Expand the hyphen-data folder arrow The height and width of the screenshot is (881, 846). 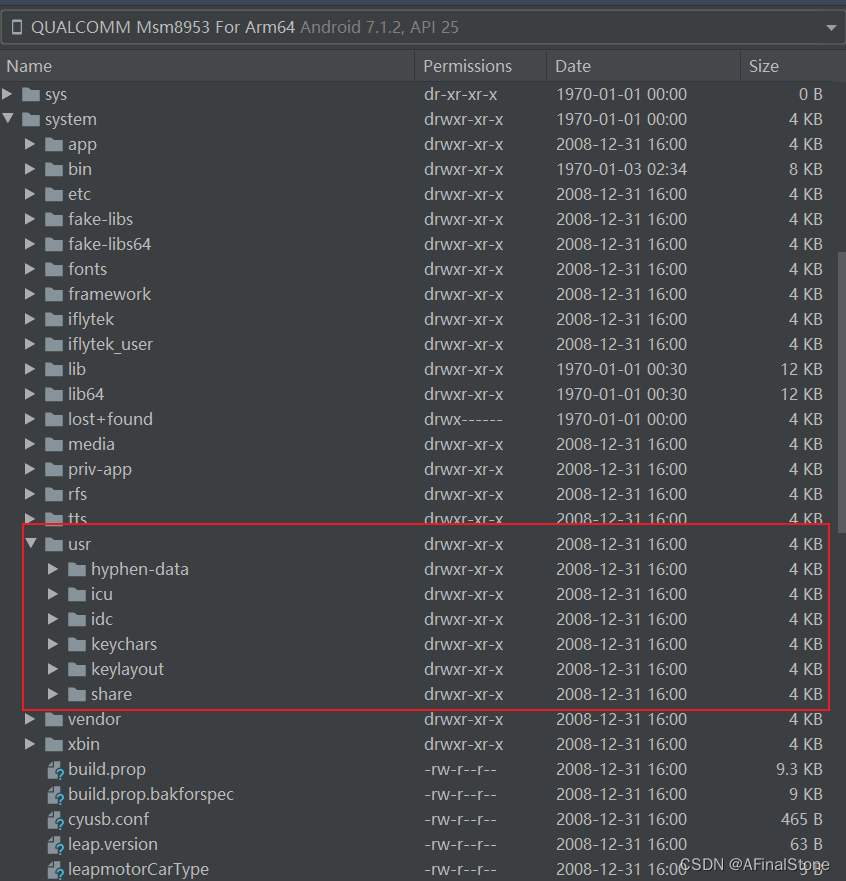tap(53, 569)
